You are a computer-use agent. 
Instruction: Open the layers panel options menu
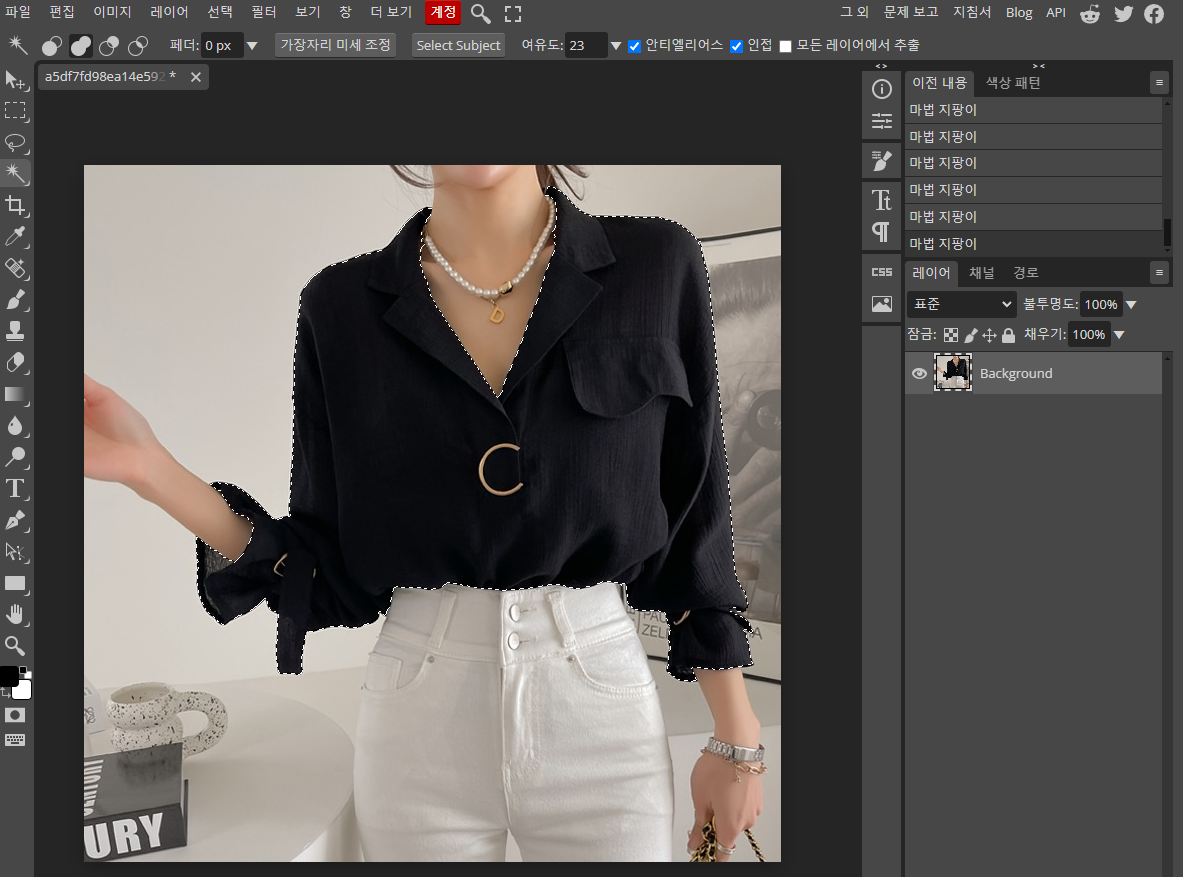tap(1160, 272)
